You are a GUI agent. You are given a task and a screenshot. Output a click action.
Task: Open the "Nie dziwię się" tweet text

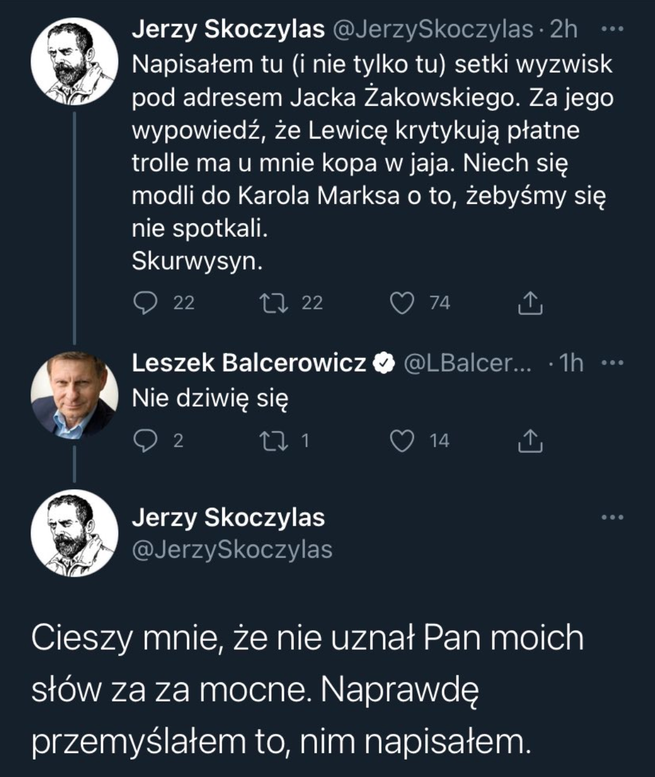point(210,398)
